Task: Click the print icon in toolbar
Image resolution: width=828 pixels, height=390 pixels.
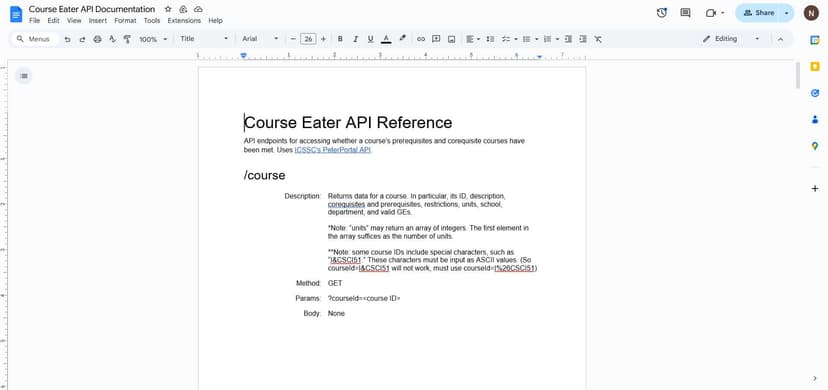Action: [x=97, y=39]
